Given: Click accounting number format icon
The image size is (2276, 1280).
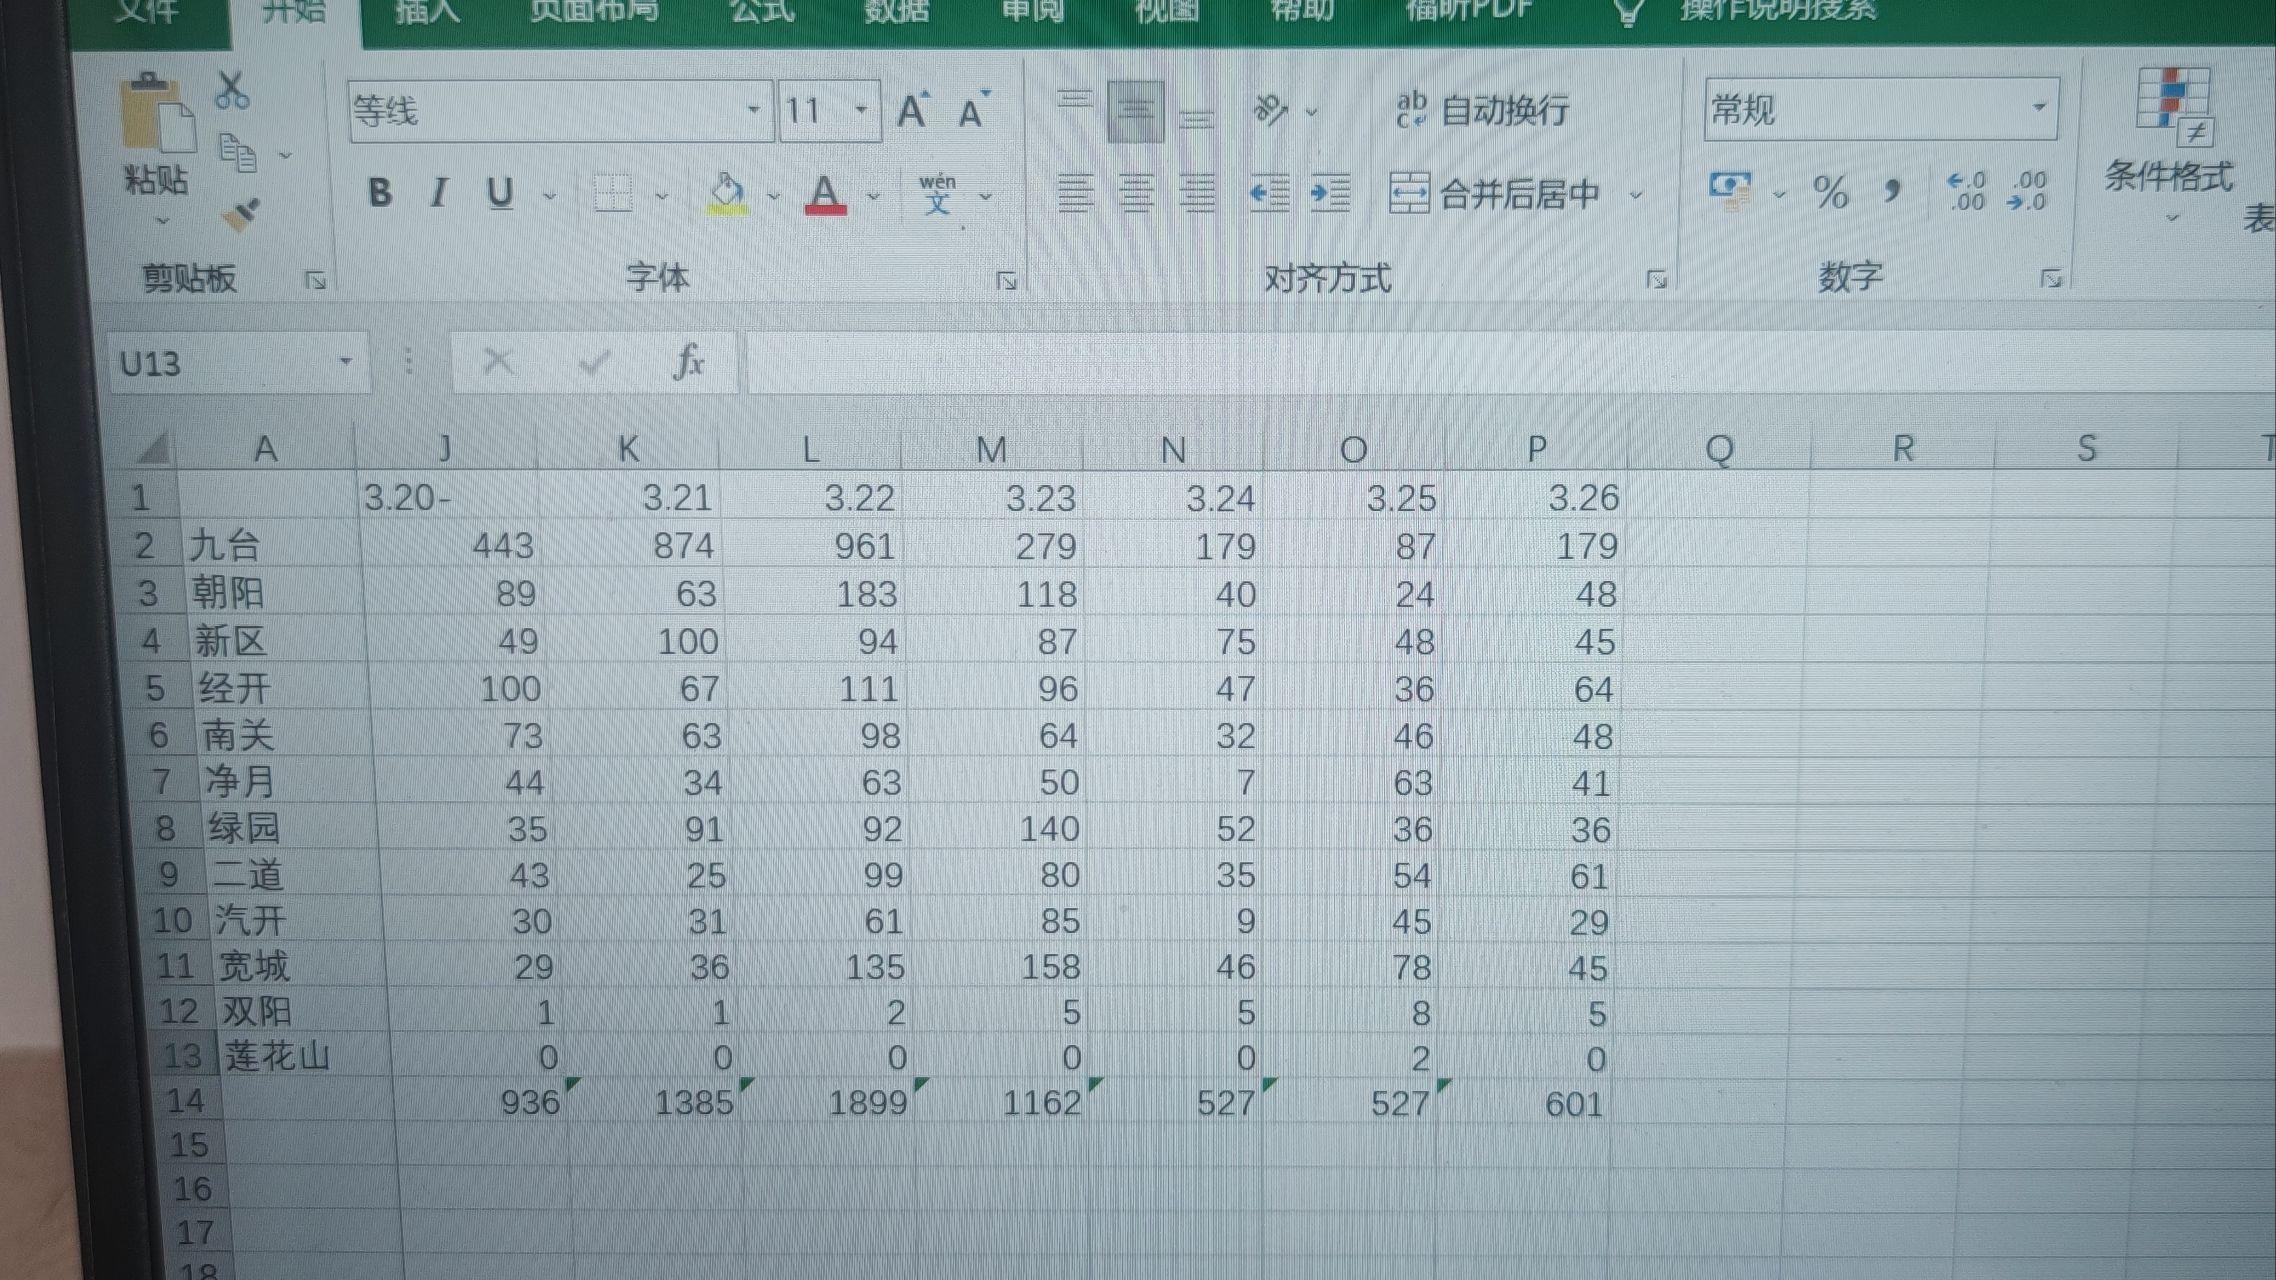Looking at the screenshot, I should click(x=1730, y=190).
